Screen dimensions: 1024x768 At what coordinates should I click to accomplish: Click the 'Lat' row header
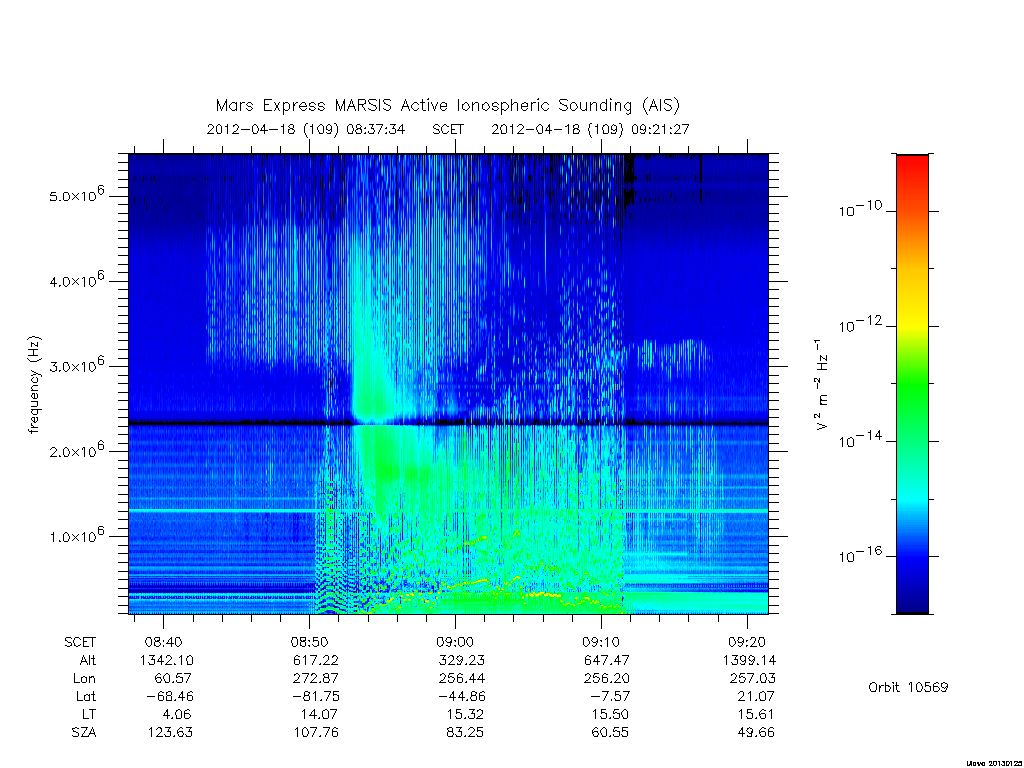pyautogui.click(x=86, y=696)
